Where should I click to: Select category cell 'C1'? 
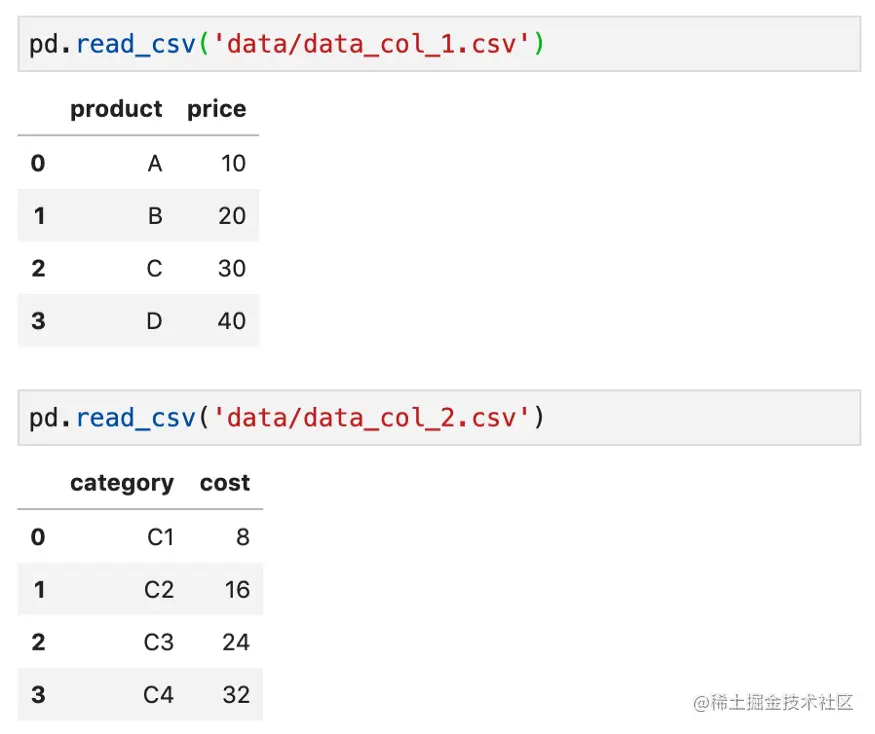pyautogui.click(x=160, y=537)
